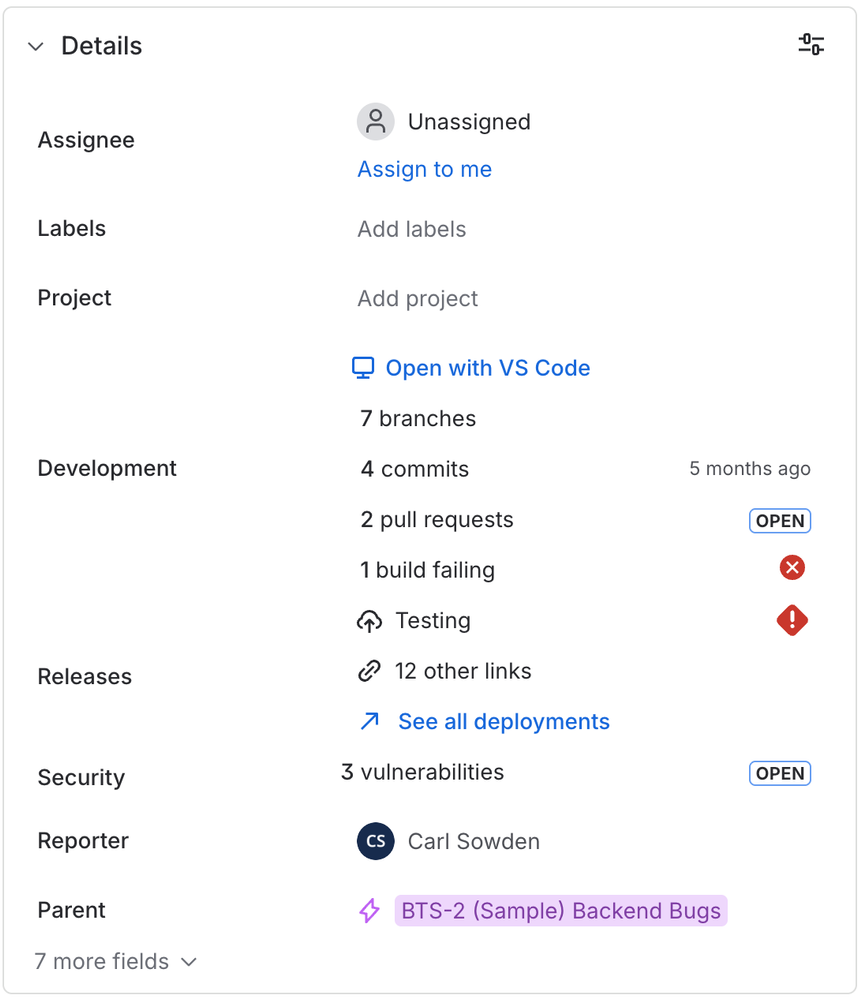Click the configure details settings icon
This screenshot has height=999, width=862.
pos(810,44)
